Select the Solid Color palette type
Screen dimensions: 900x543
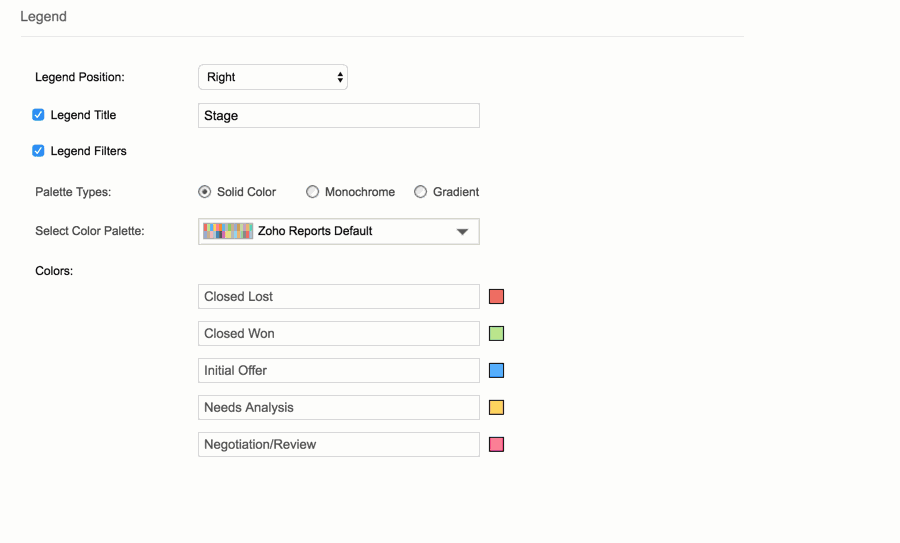(x=205, y=192)
